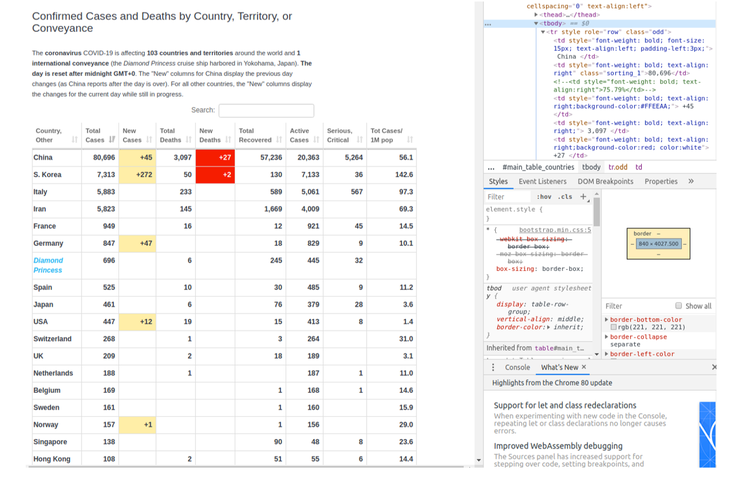Image resolution: width=740 pixels, height=480 pixels.
Task: Switch to Event Listeners tab
Action: 542,182
